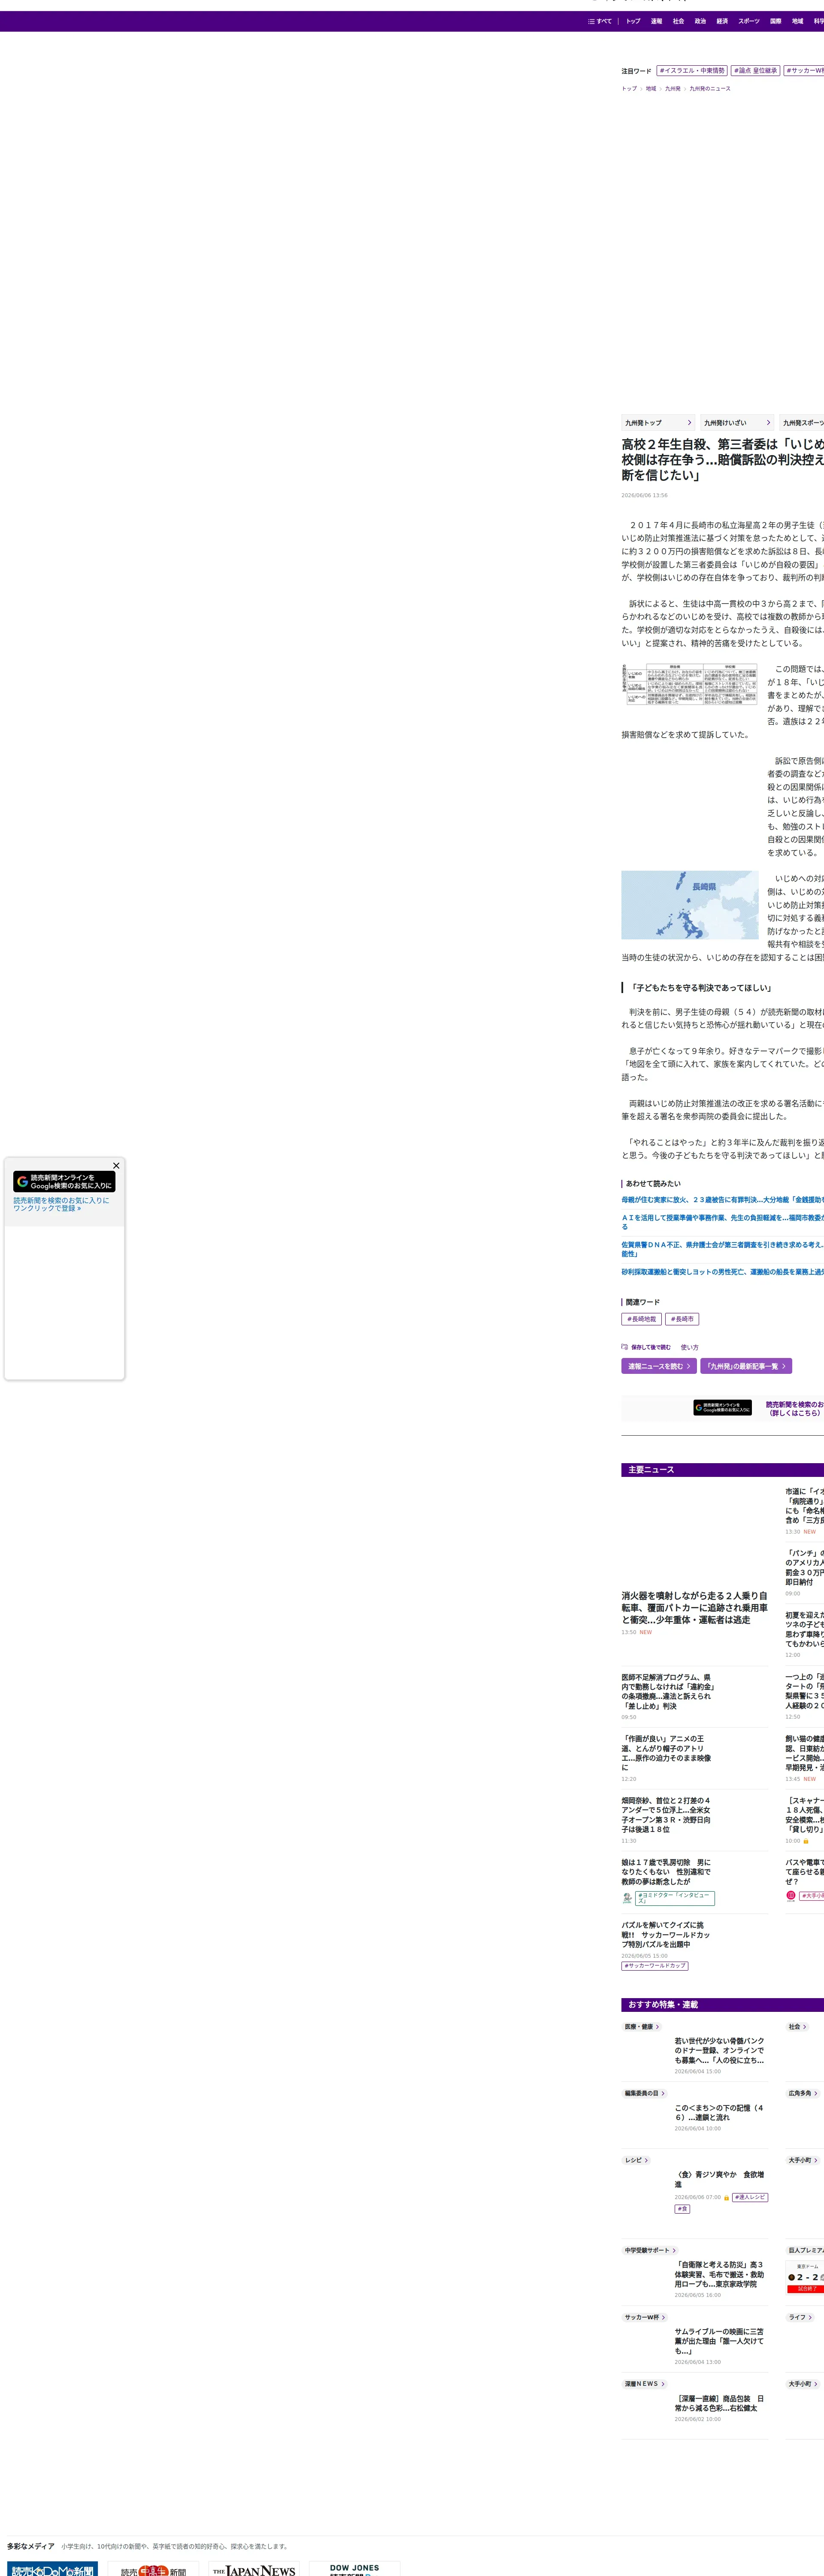
Task: Open headline 医師不足解消プログラム
Action: pyautogui.click(x=668, y=1692)
